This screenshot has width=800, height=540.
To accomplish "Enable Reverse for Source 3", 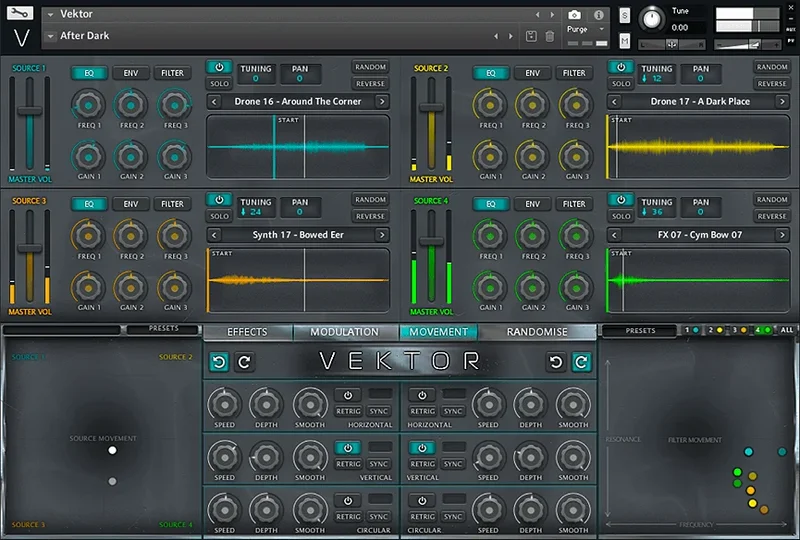I will point(370,216).
